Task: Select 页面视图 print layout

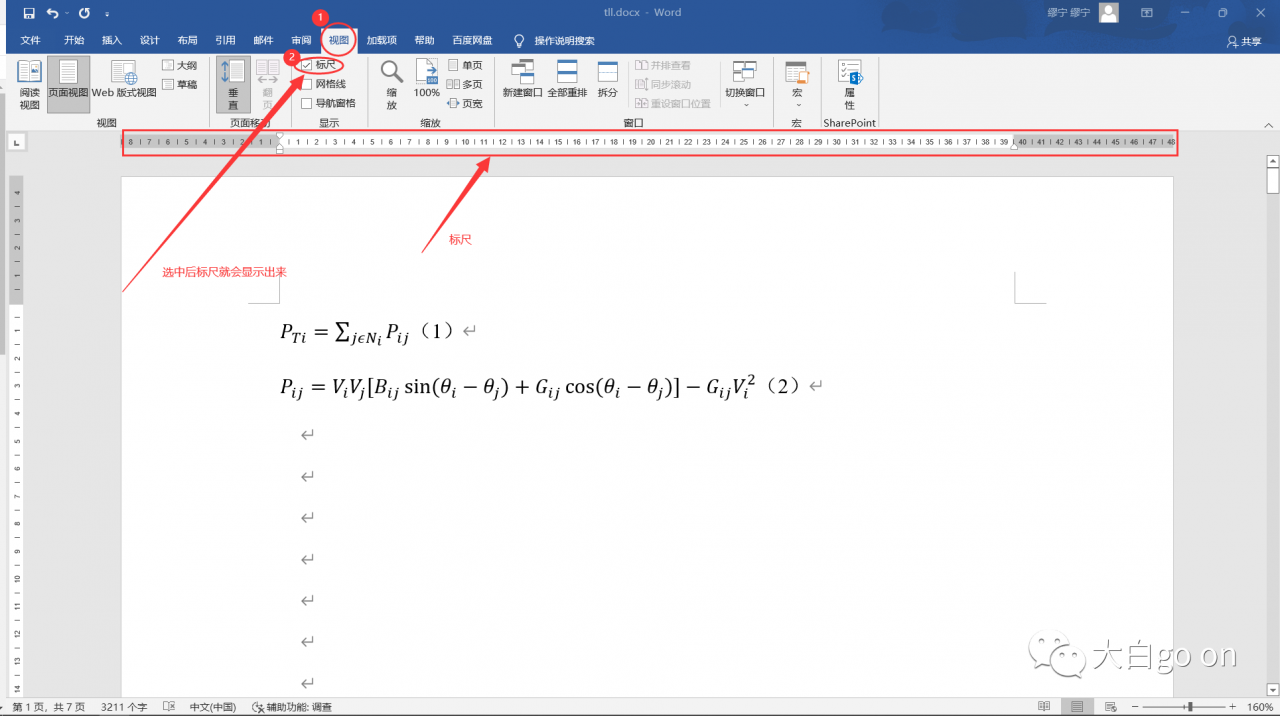Action: pos(69,84)
